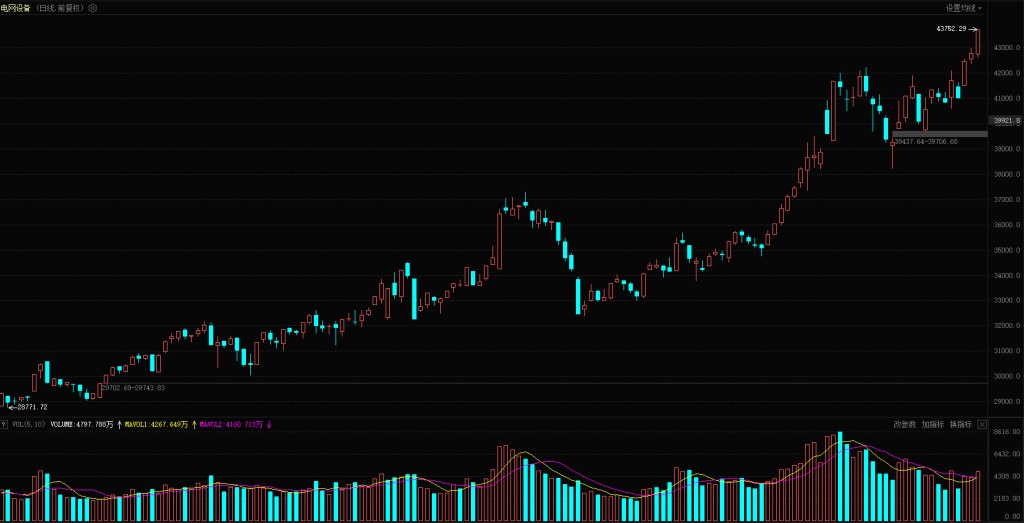This screenshot has width=1024, height=523.
Task: Click the 28771.72 lowest price marker
Action: pyautogui.click(x=30, y=407)
